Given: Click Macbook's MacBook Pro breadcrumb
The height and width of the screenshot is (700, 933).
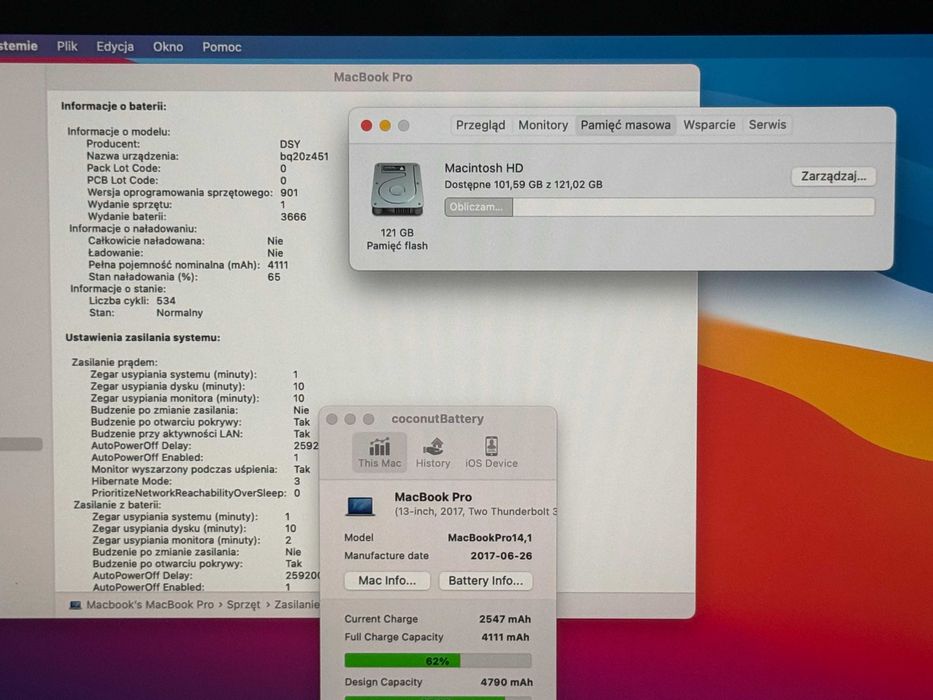Looking at the screenshot, I should tap(150, 605).
